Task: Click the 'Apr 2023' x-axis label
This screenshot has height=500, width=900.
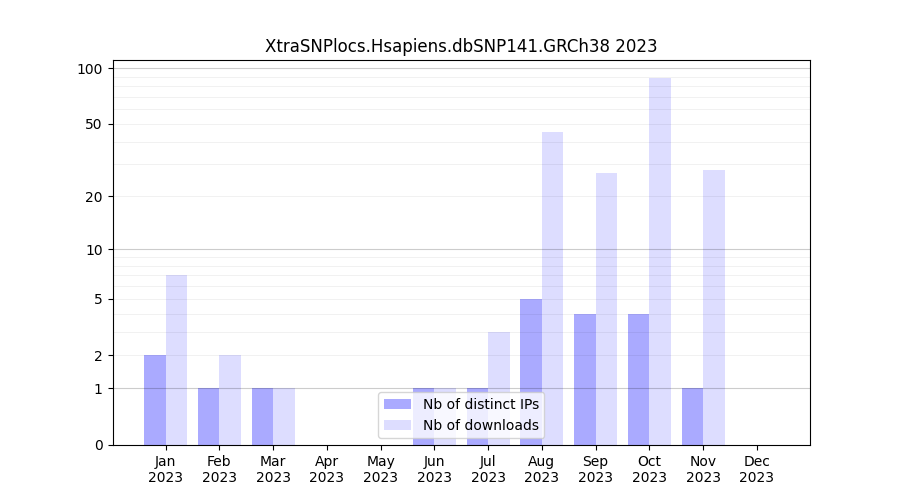Action: point(327,469)
